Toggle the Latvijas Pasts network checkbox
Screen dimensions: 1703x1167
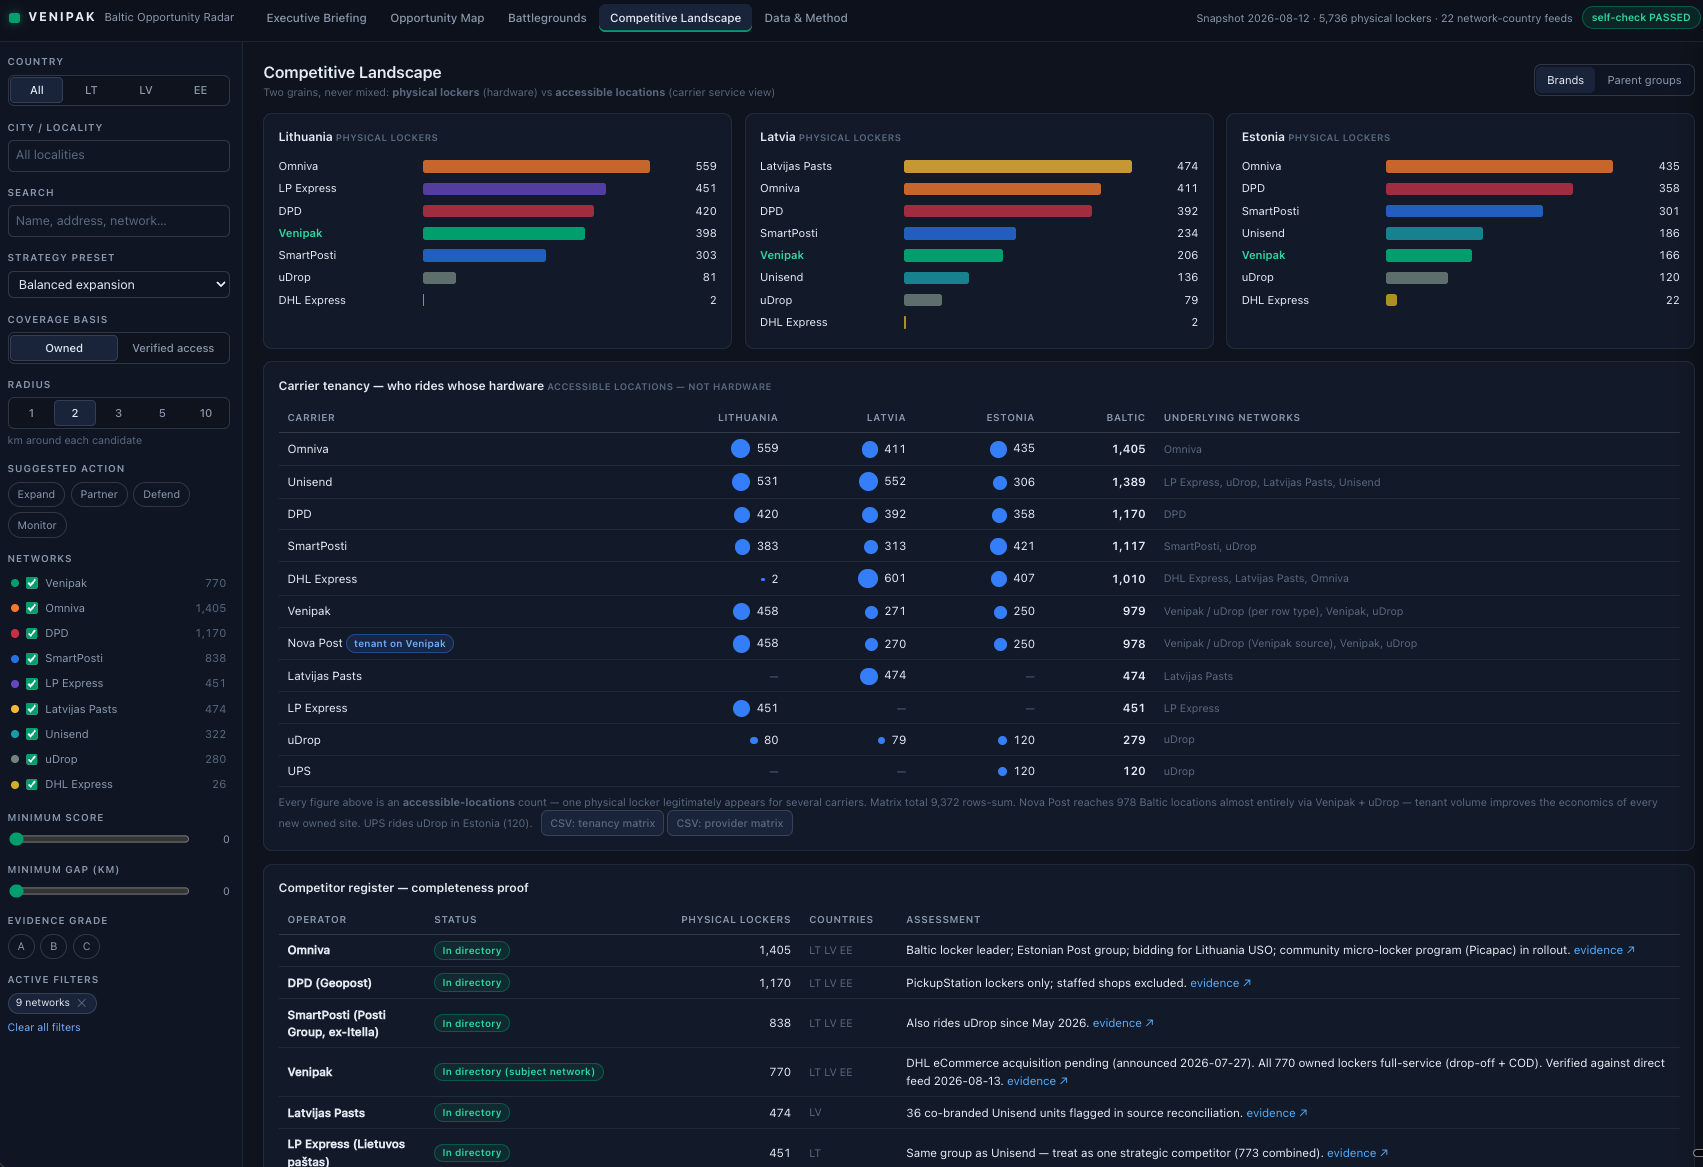(32, 709)
